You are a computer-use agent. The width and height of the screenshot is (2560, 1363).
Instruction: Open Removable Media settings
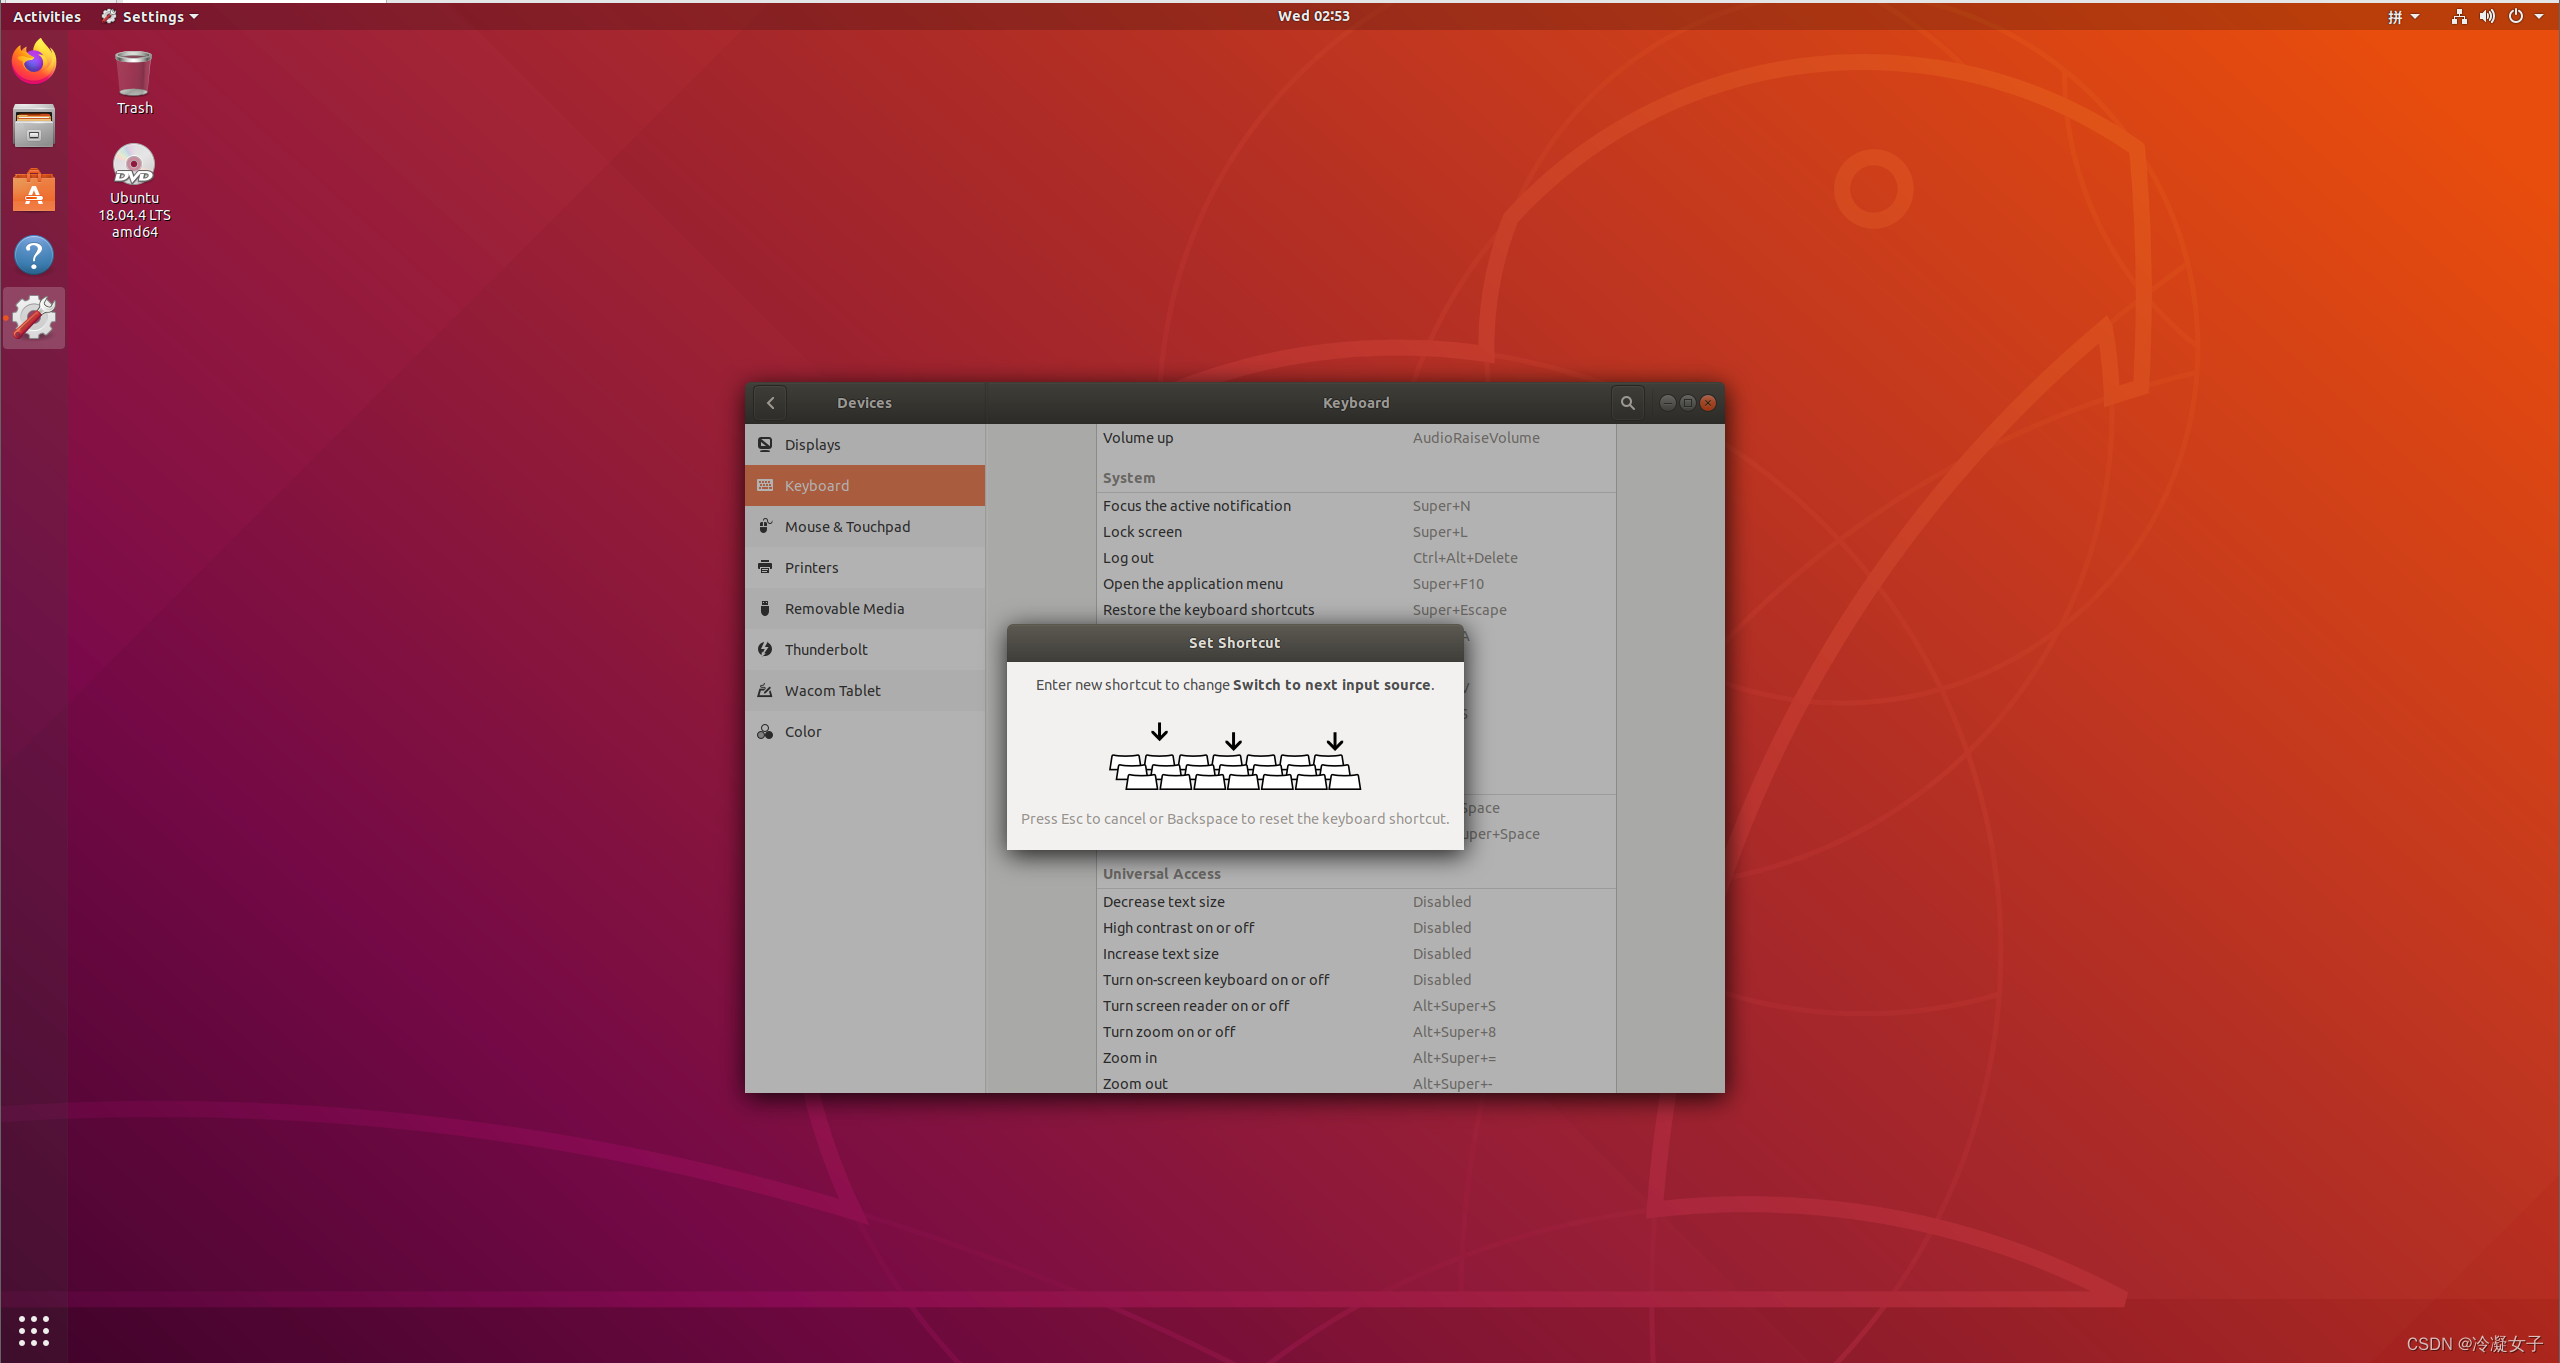(x=844, y=608)
